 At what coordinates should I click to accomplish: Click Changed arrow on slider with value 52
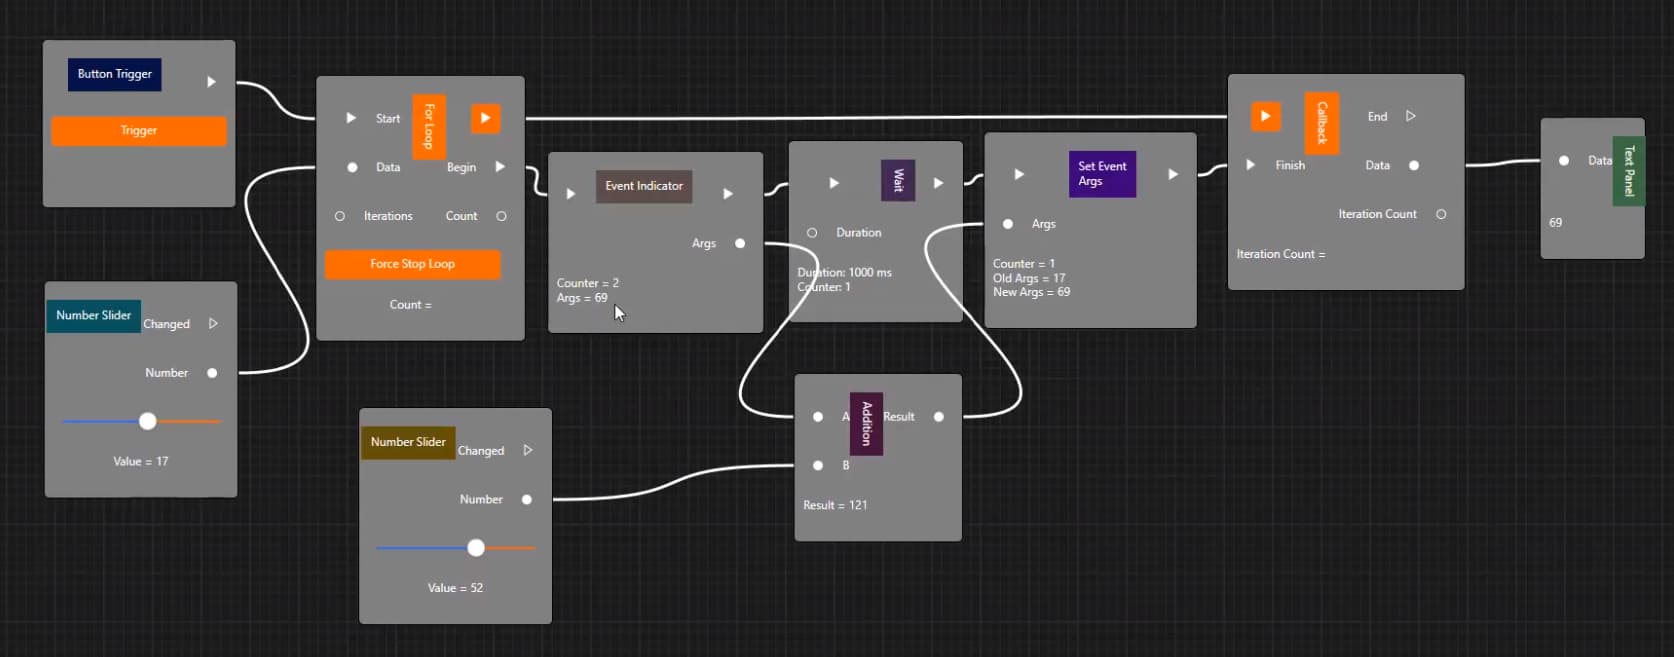coord(528,451)
